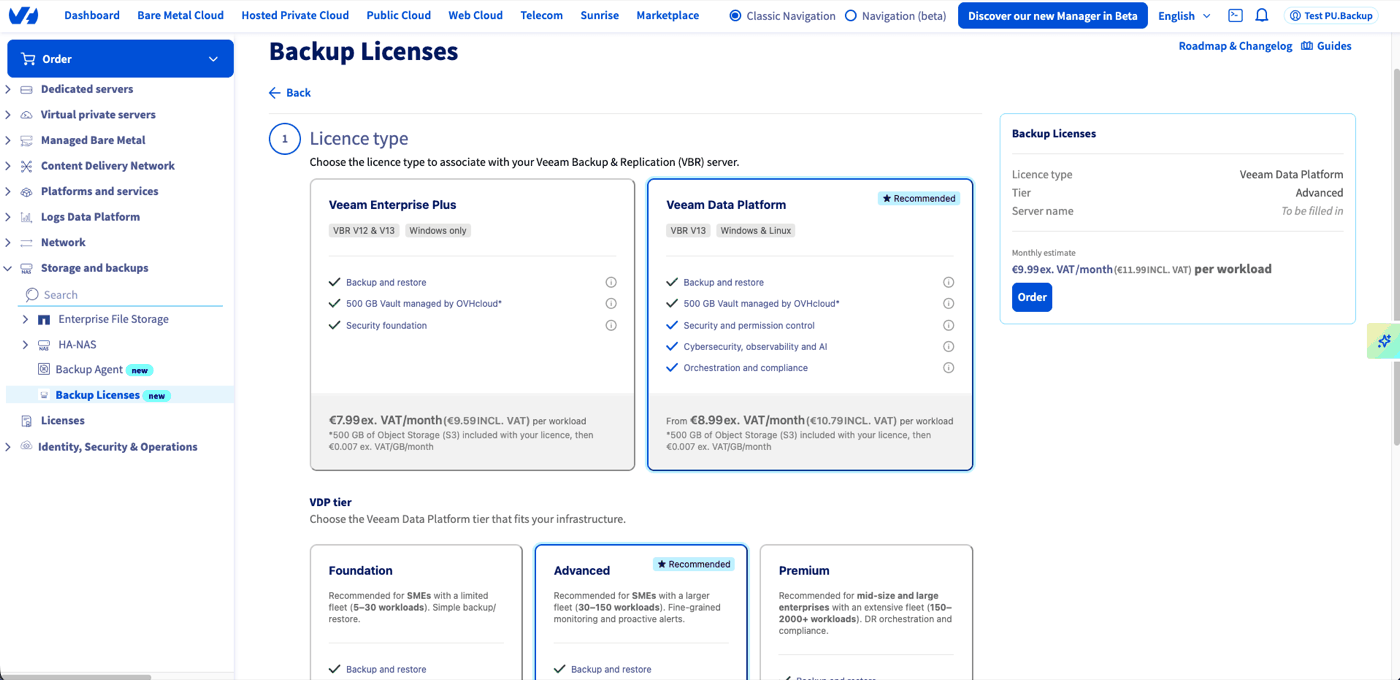Expand the Dedicated servers chevron
This screenshot has width=1400, height=680.
[8, 89]
